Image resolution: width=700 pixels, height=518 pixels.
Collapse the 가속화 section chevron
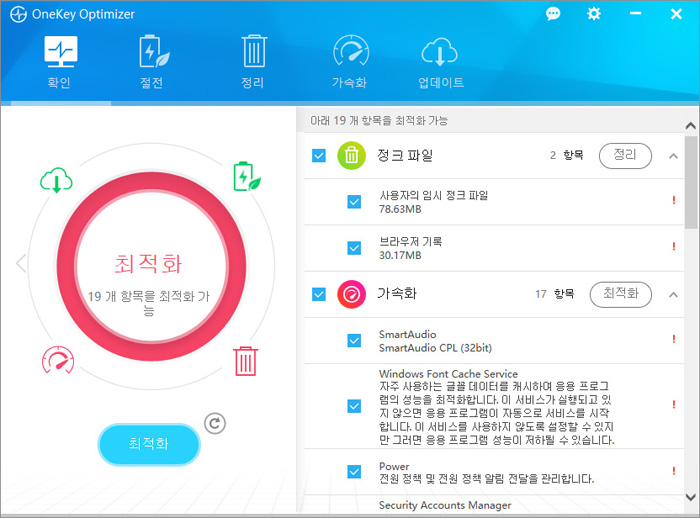coord(673,295)
